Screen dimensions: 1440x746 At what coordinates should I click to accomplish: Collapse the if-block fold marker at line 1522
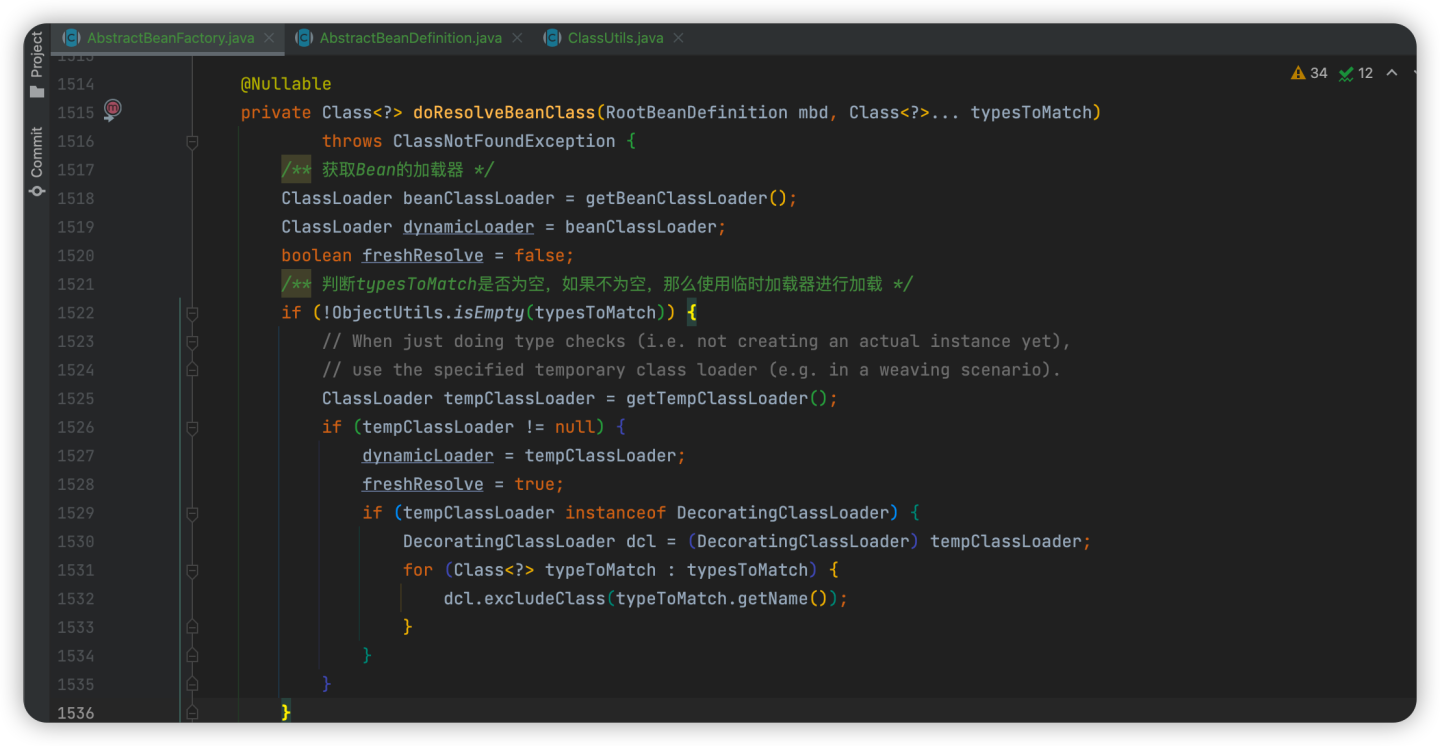[x=191, y=313]
